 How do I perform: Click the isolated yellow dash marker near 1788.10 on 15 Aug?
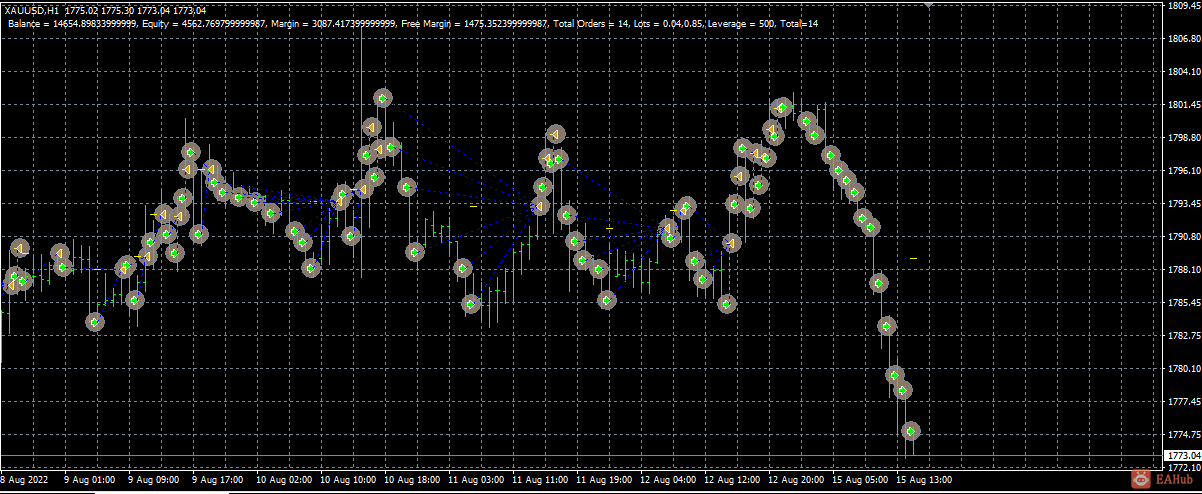(913, 258)
